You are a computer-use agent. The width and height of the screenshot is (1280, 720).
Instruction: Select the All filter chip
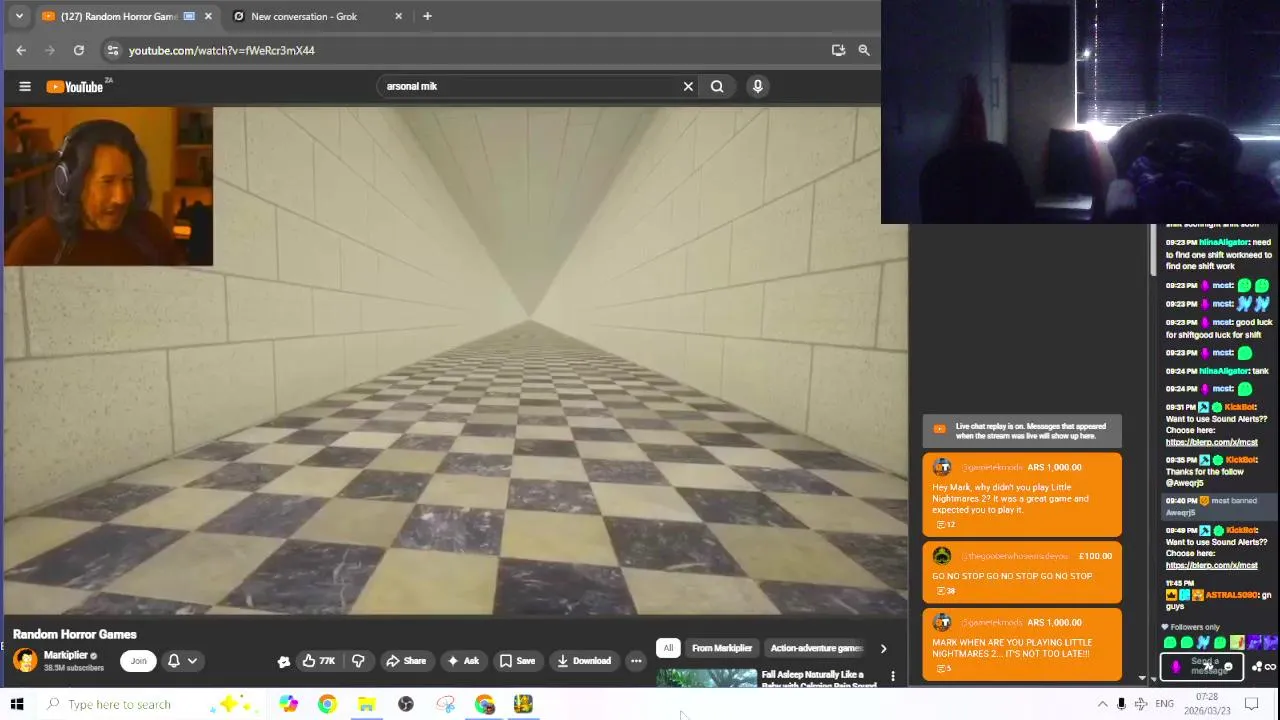tap(668, 648)
